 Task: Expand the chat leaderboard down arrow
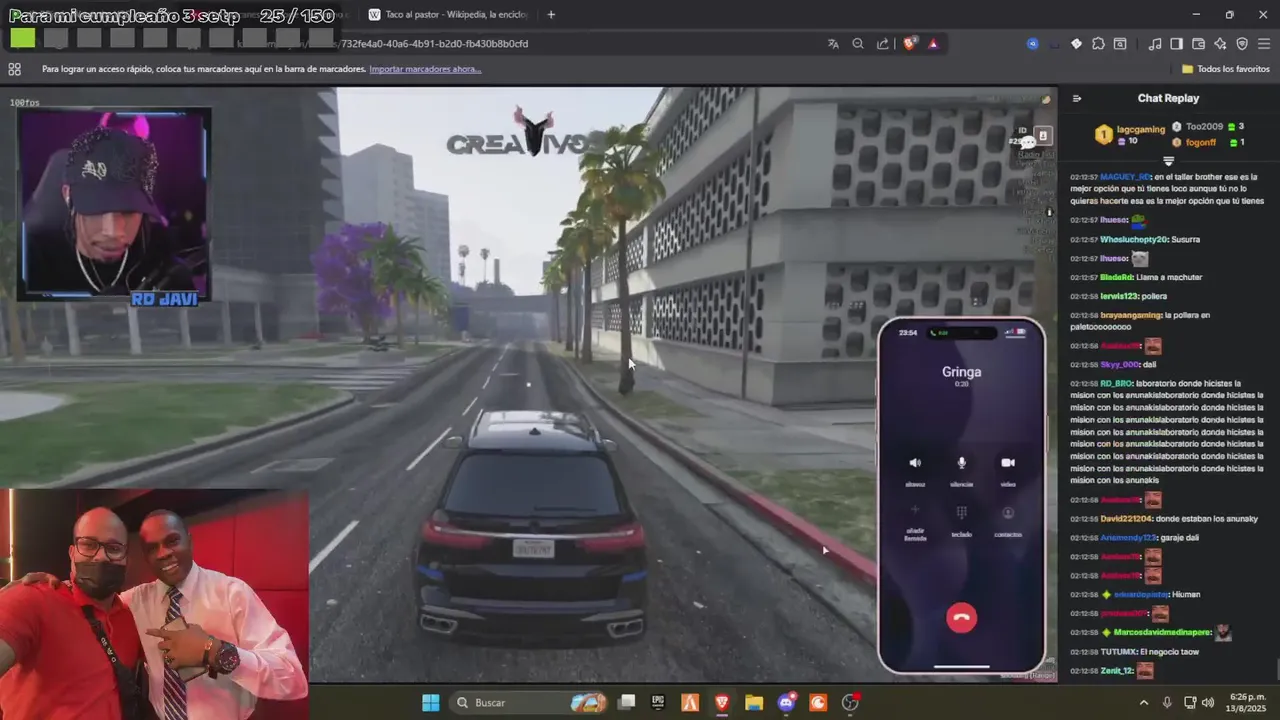coord(1168,161)
